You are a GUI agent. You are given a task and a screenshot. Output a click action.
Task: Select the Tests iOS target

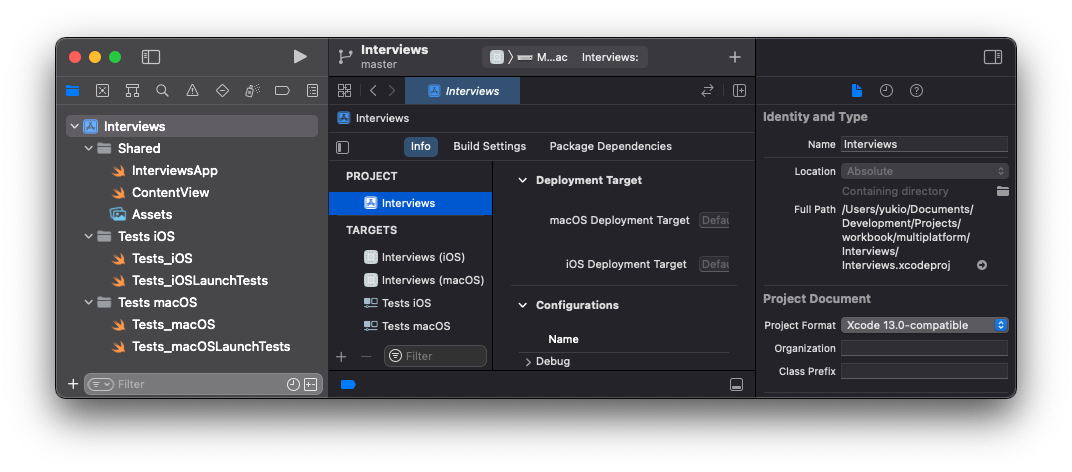(397, 303)
